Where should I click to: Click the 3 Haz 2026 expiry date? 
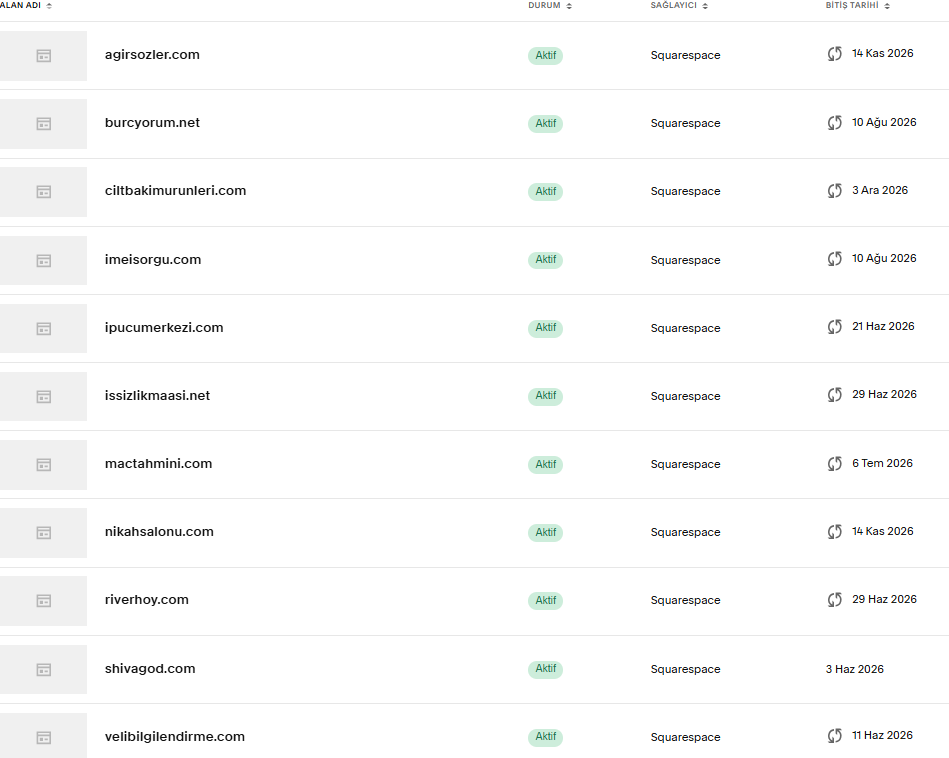point(855,669)
